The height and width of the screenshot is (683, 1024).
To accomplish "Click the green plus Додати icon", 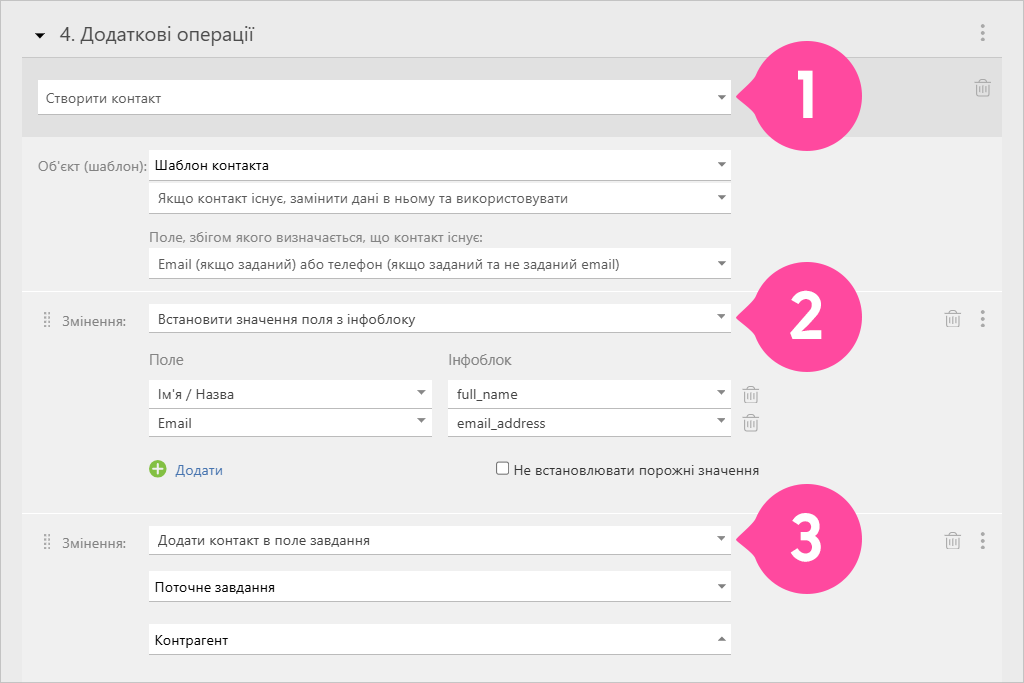I will 158,469.
